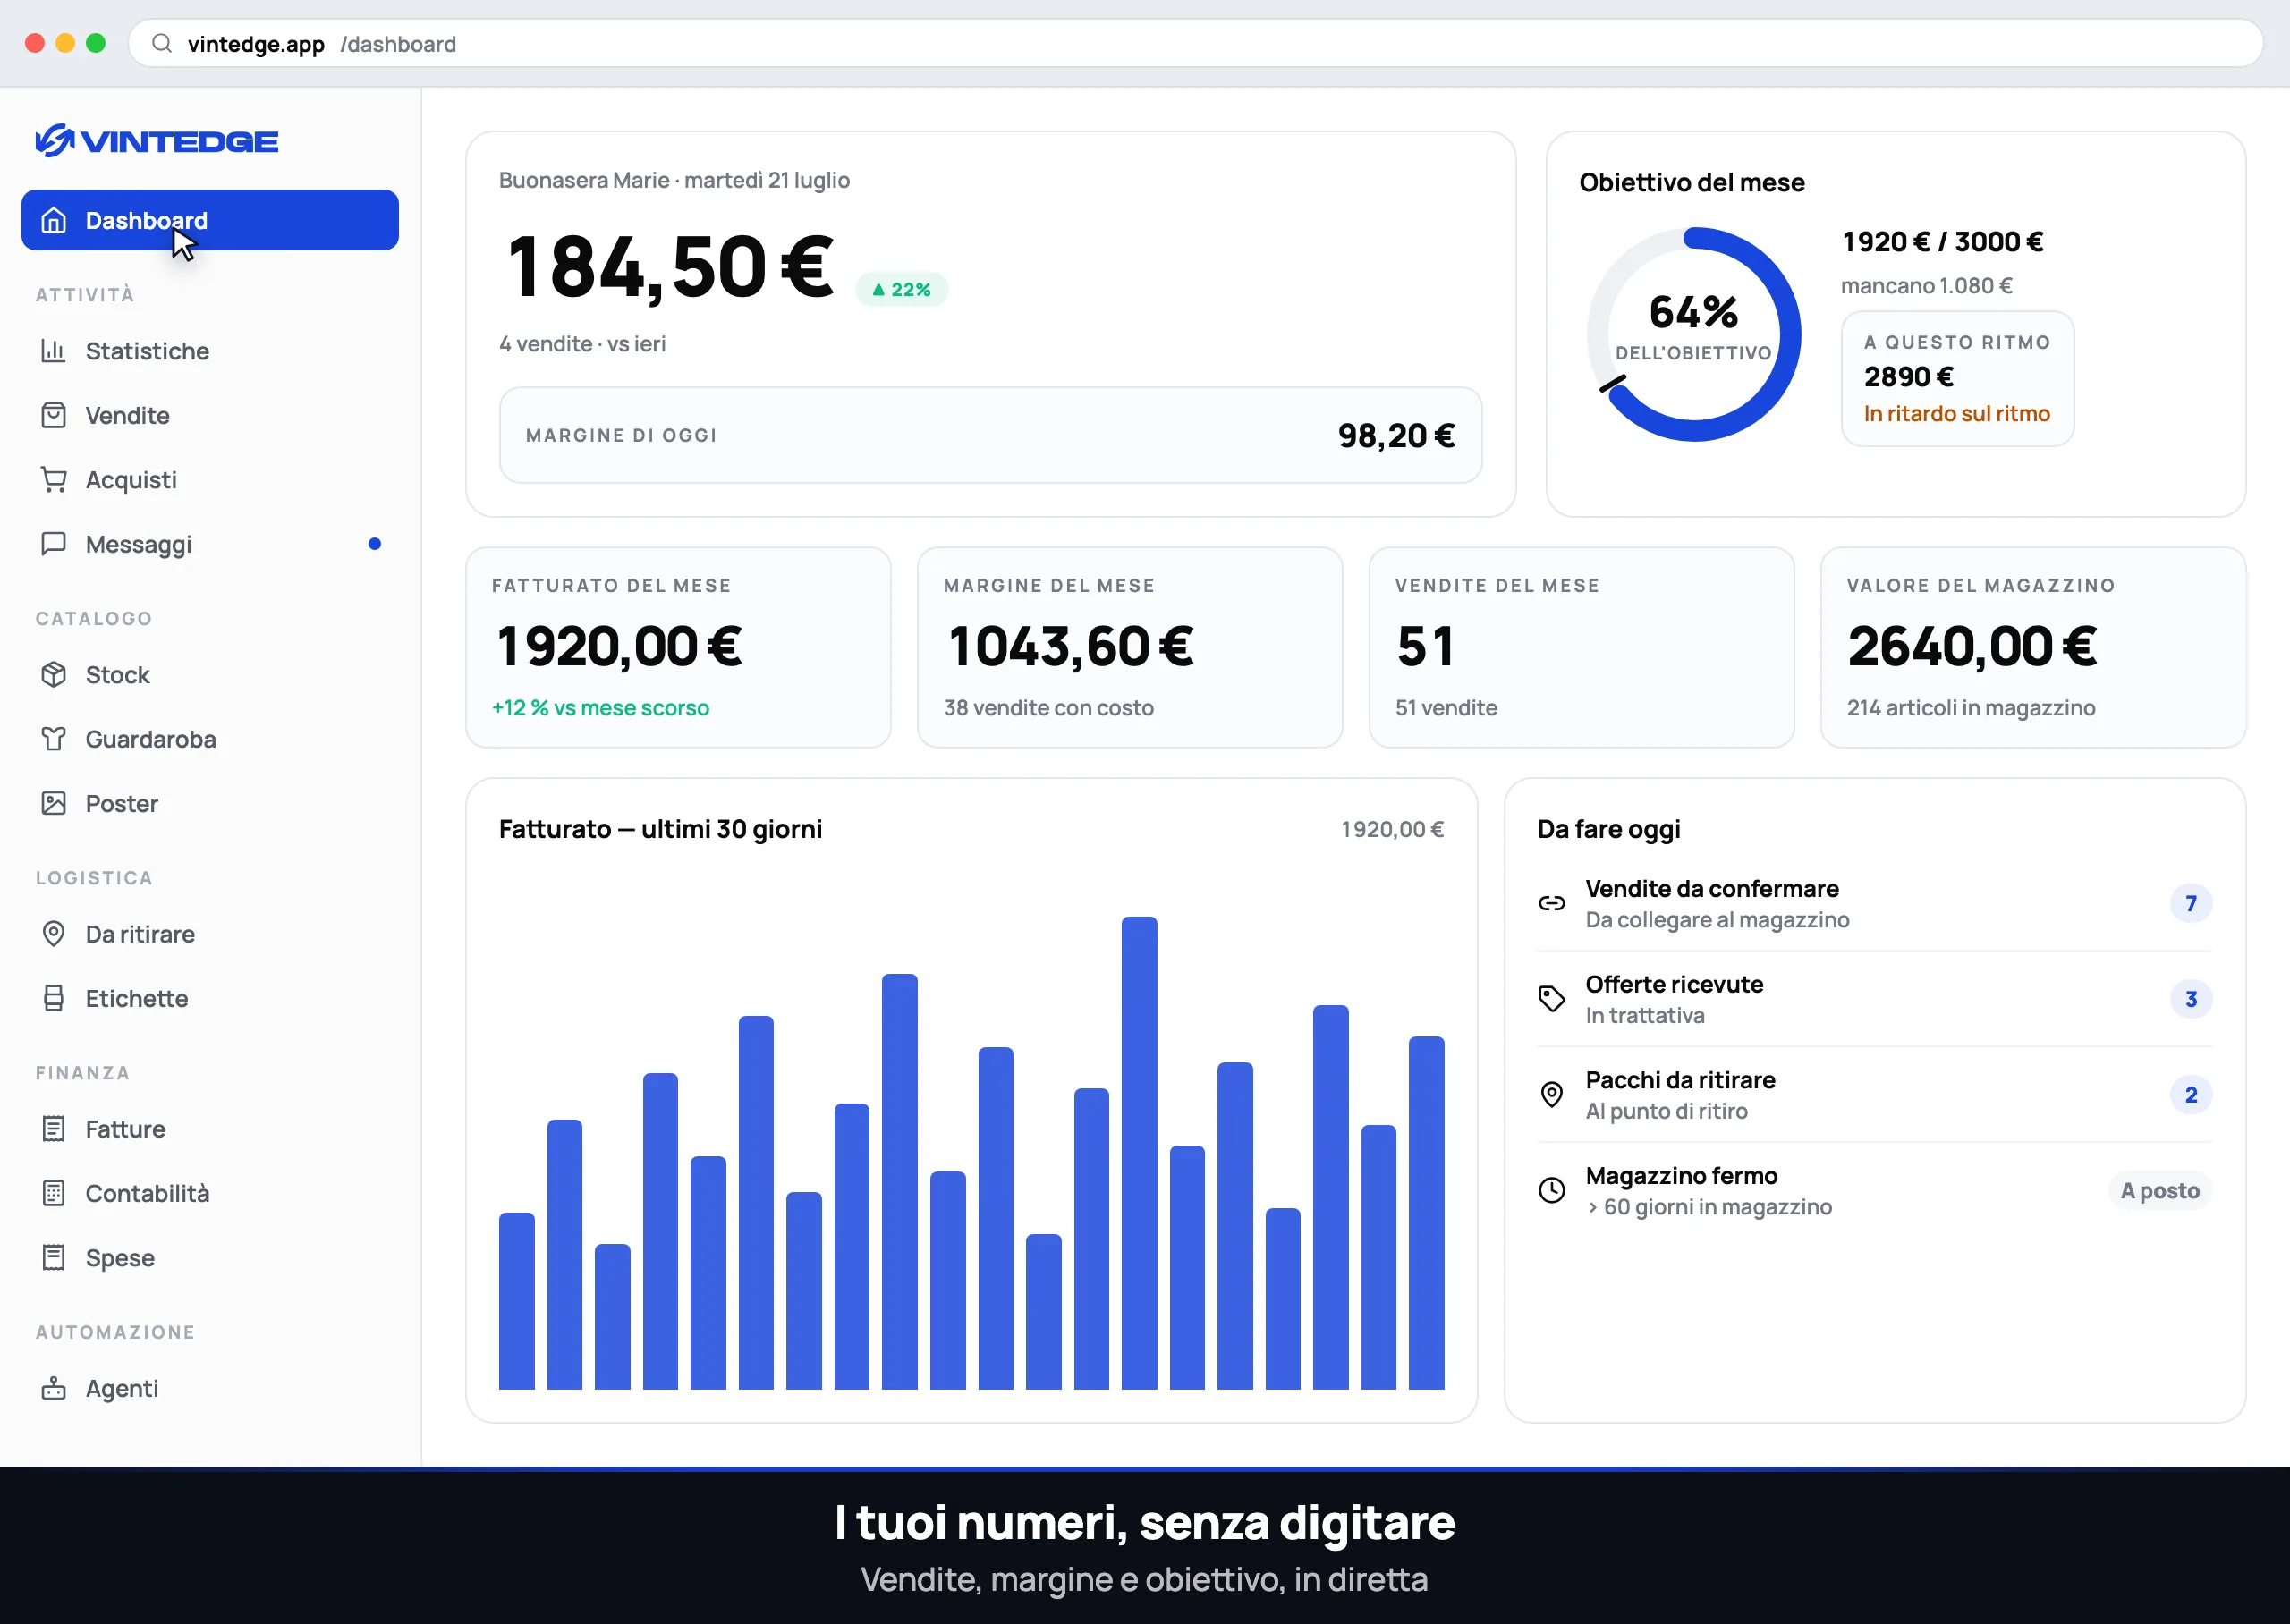2290x1624 pixels.
Task: Click the Guardaroba shirt icon
Action: (x=54, y=739)
